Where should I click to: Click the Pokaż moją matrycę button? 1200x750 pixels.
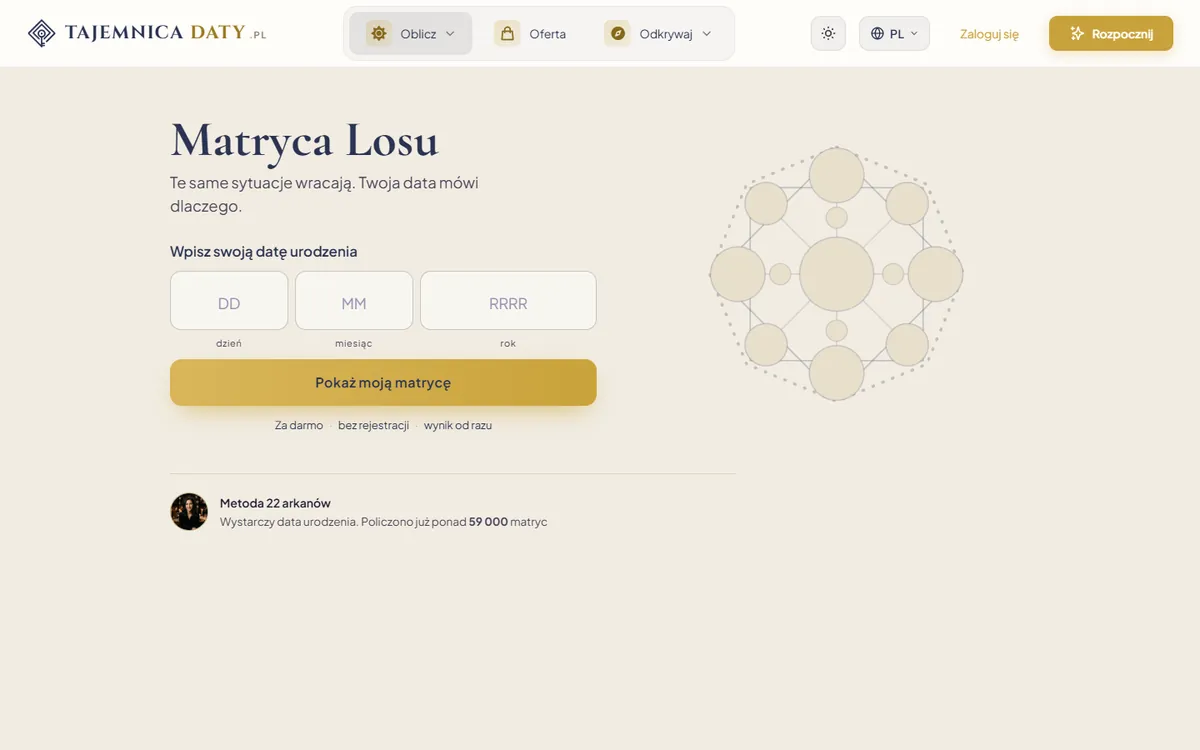383,382
